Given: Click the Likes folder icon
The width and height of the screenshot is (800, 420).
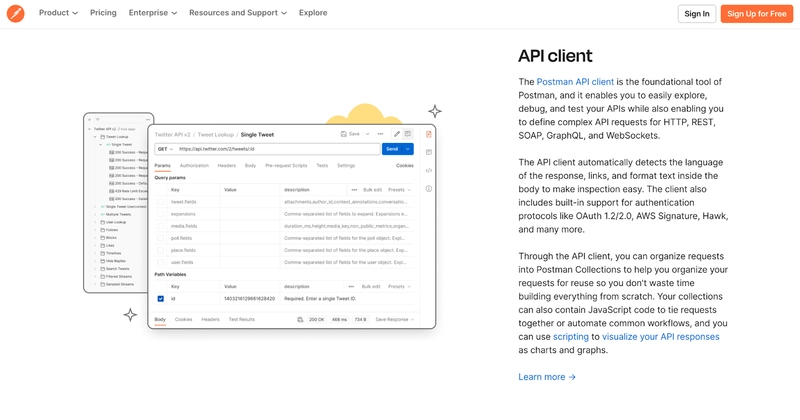Looking at the screenshot, I should point(103,245).
